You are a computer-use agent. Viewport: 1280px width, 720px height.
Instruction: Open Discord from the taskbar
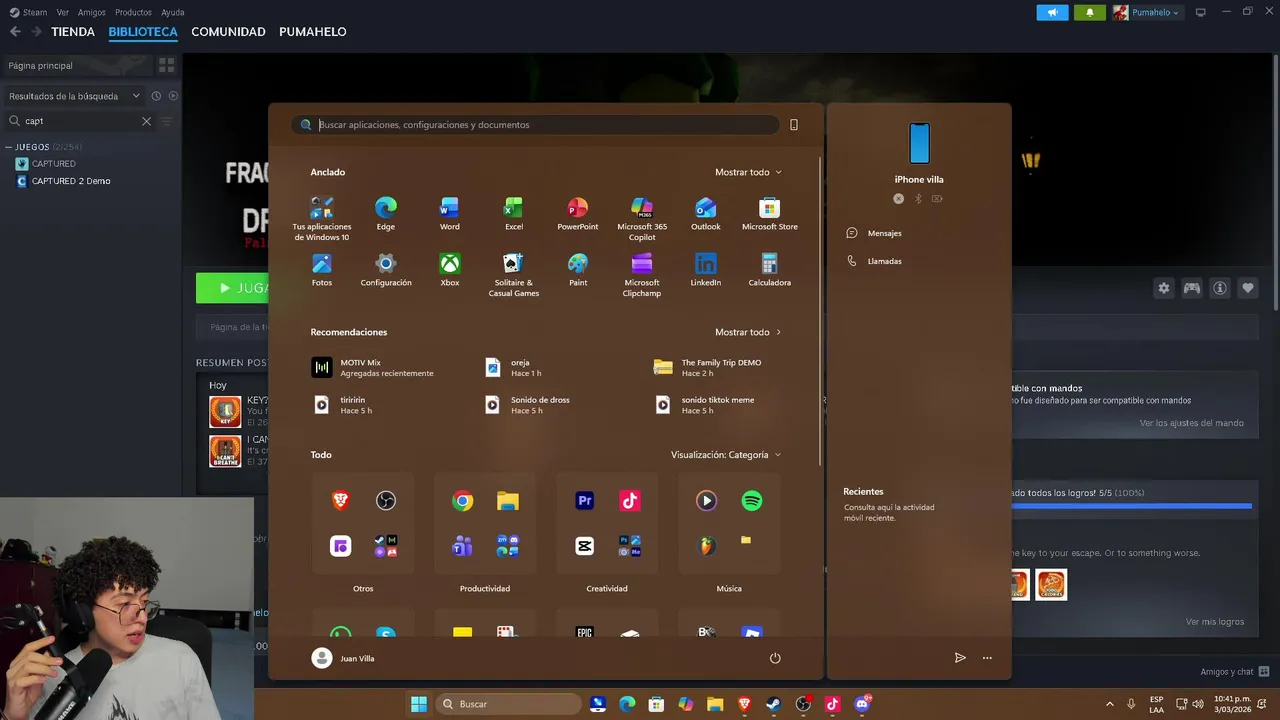pos(862,704)
